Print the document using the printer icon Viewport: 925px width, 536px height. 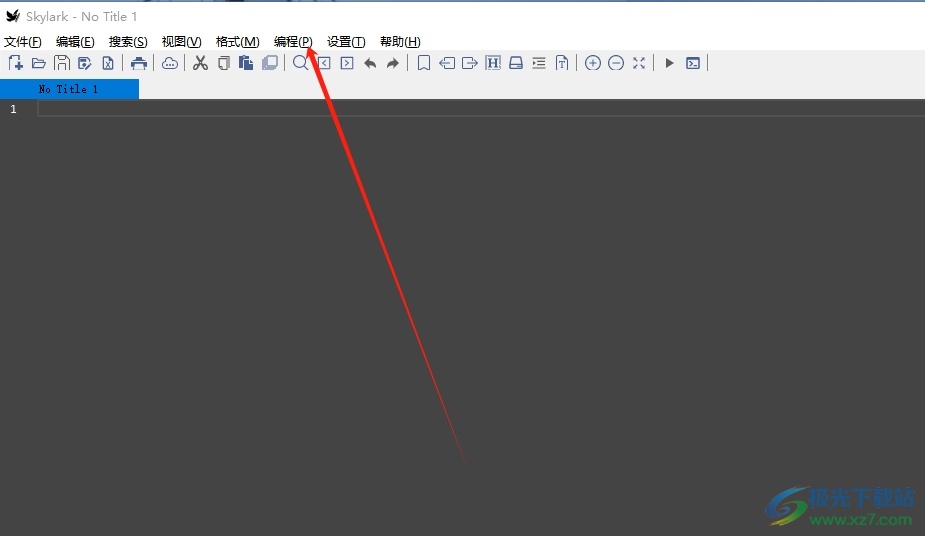point(139,63)
